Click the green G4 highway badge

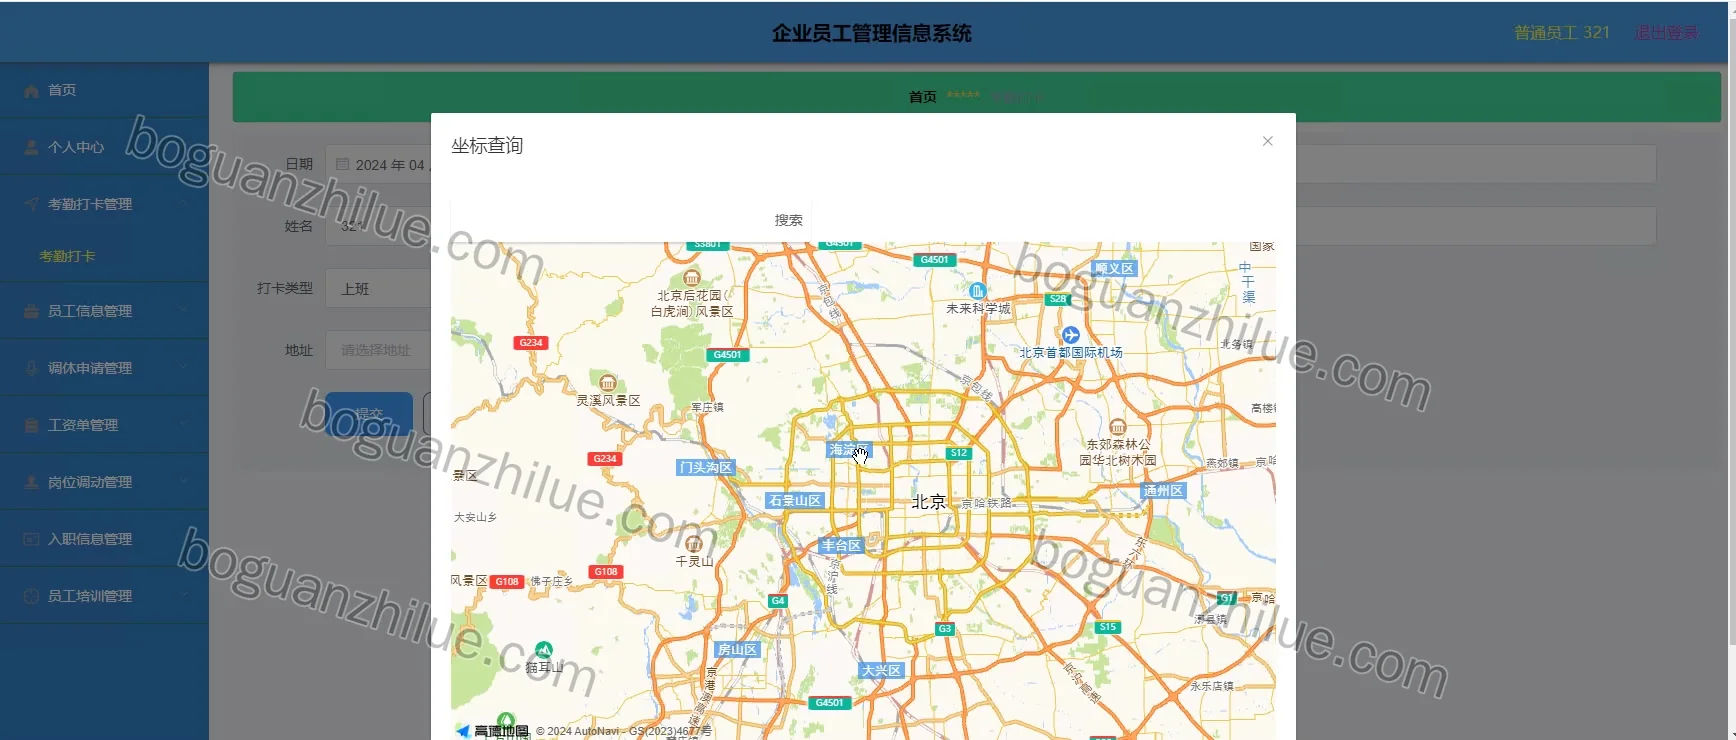point(778,601)
